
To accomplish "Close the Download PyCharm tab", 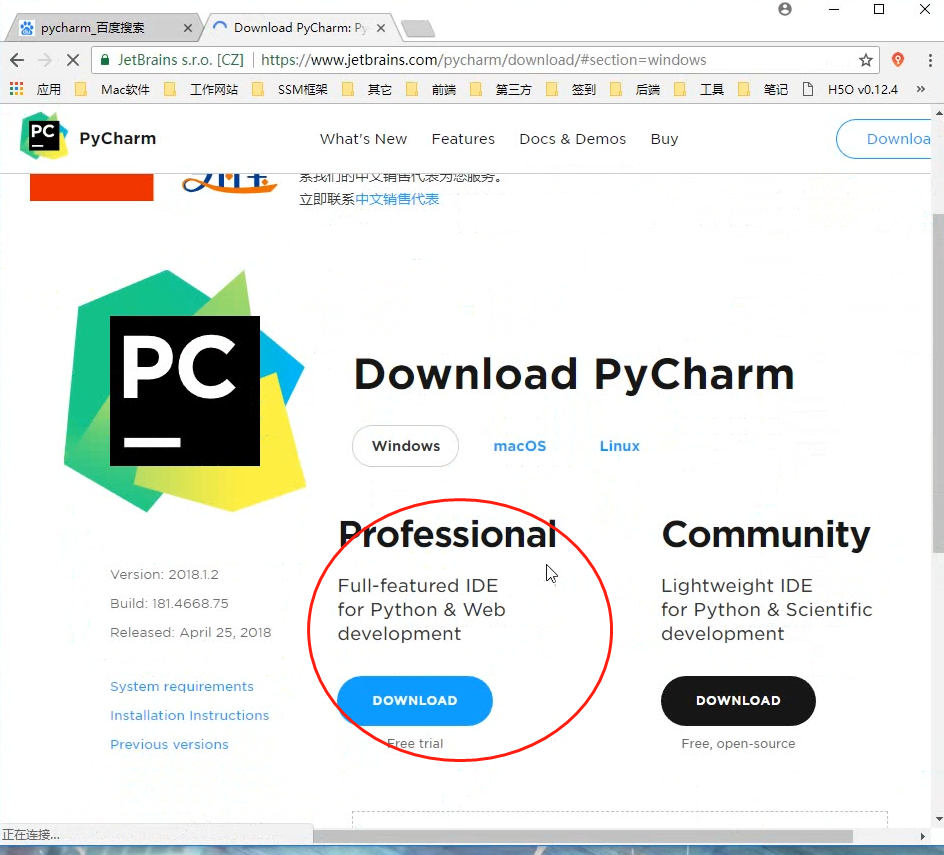I will [380, 28].
